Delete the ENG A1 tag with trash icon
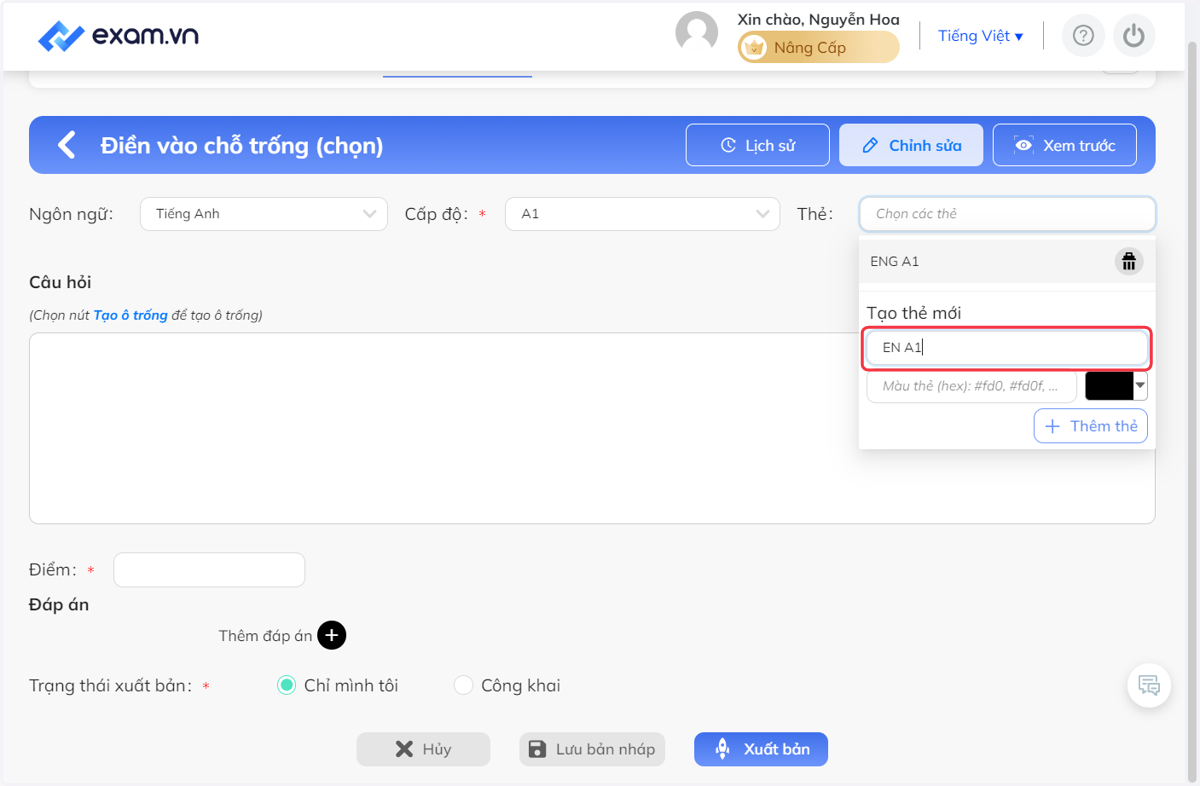Screen dimensions: 1200x786 (1128, 262)
